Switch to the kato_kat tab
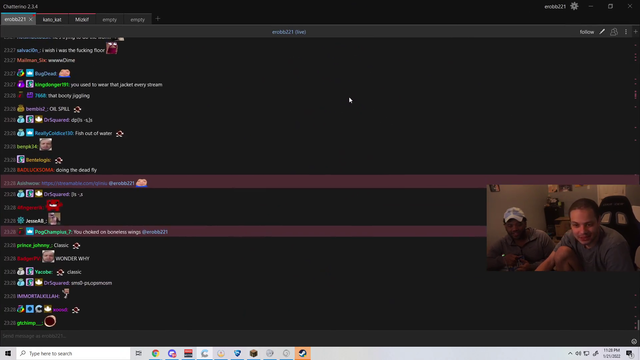 [x=52, y=19]
